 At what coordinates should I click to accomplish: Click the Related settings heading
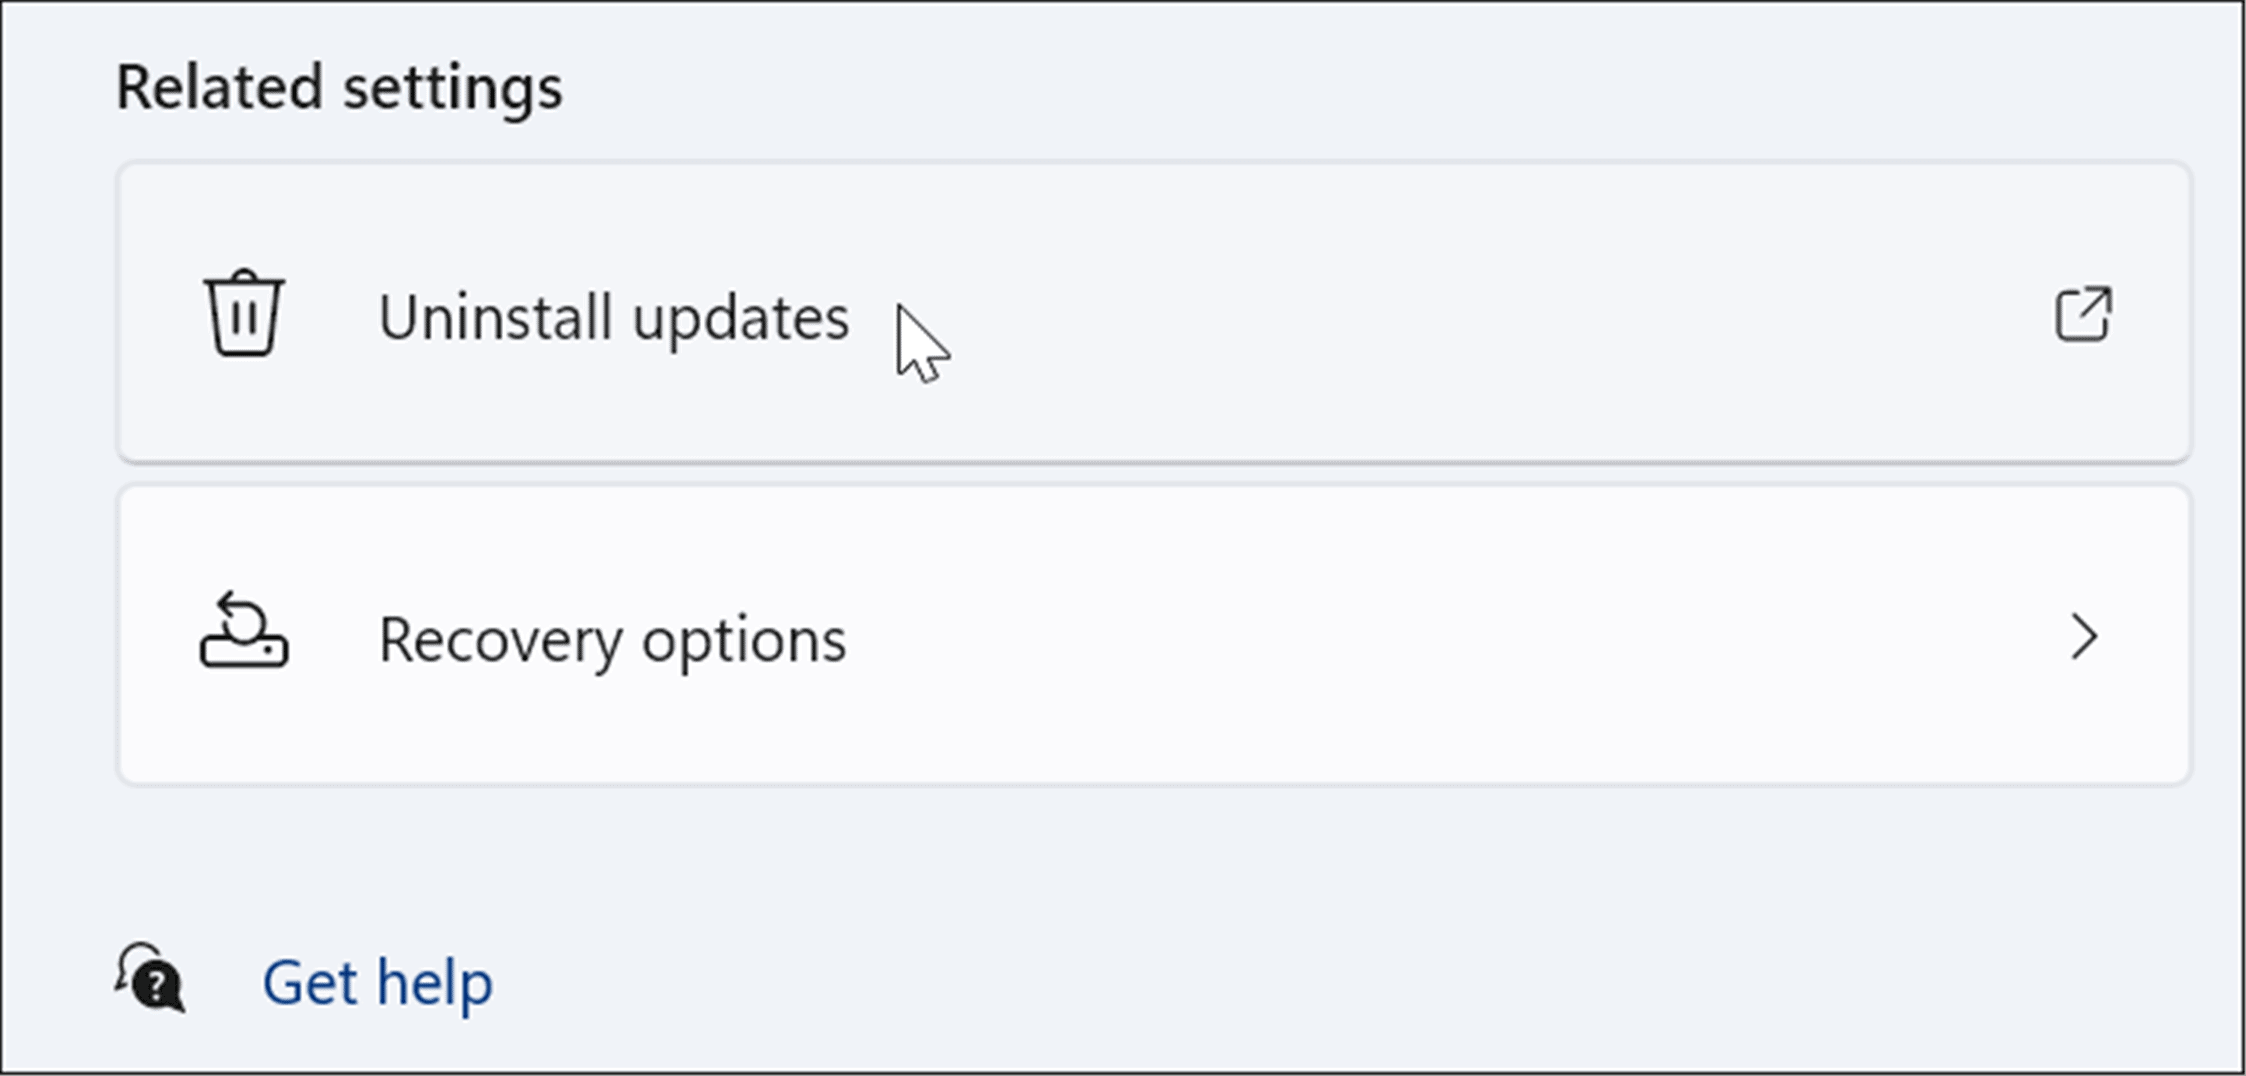point(339,87)
